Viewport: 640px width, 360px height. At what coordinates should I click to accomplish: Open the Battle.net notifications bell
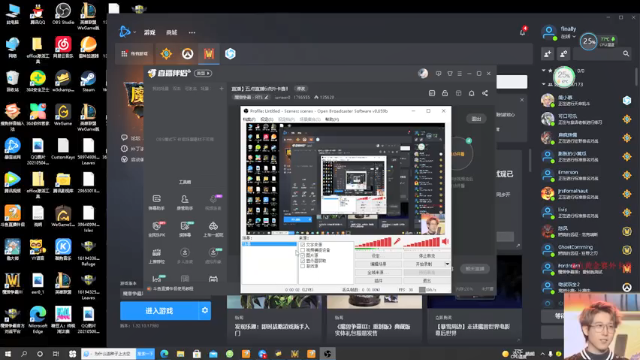click(x=522, y=32)
